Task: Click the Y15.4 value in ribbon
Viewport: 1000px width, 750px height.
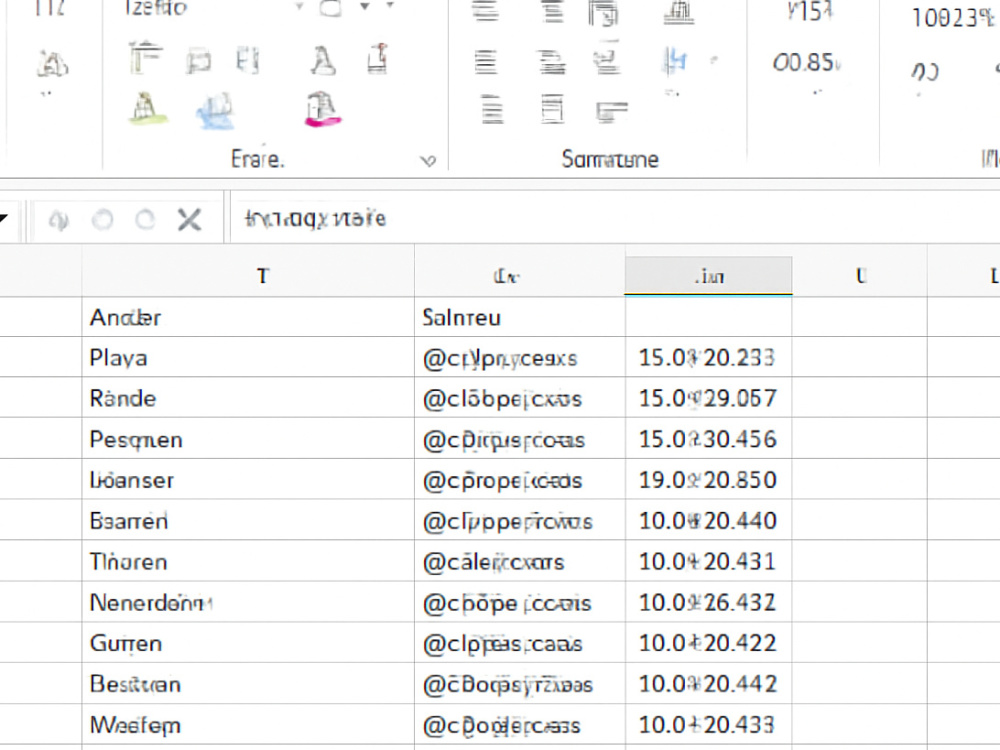Action: click(809, 11)
